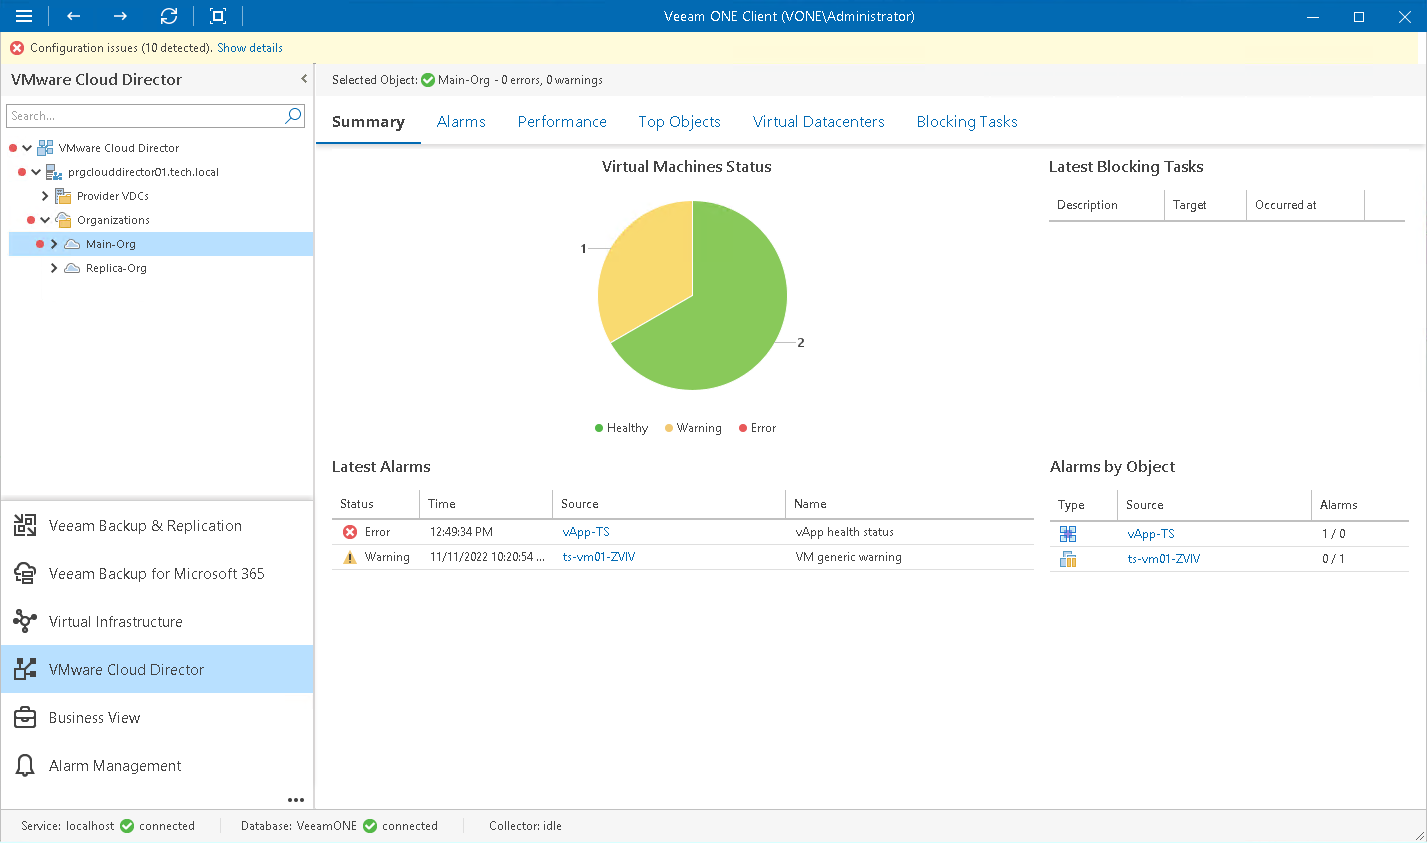Open Alarm Management section
The width and height of the screenshot is (1427, 843).
coord(115,766)
